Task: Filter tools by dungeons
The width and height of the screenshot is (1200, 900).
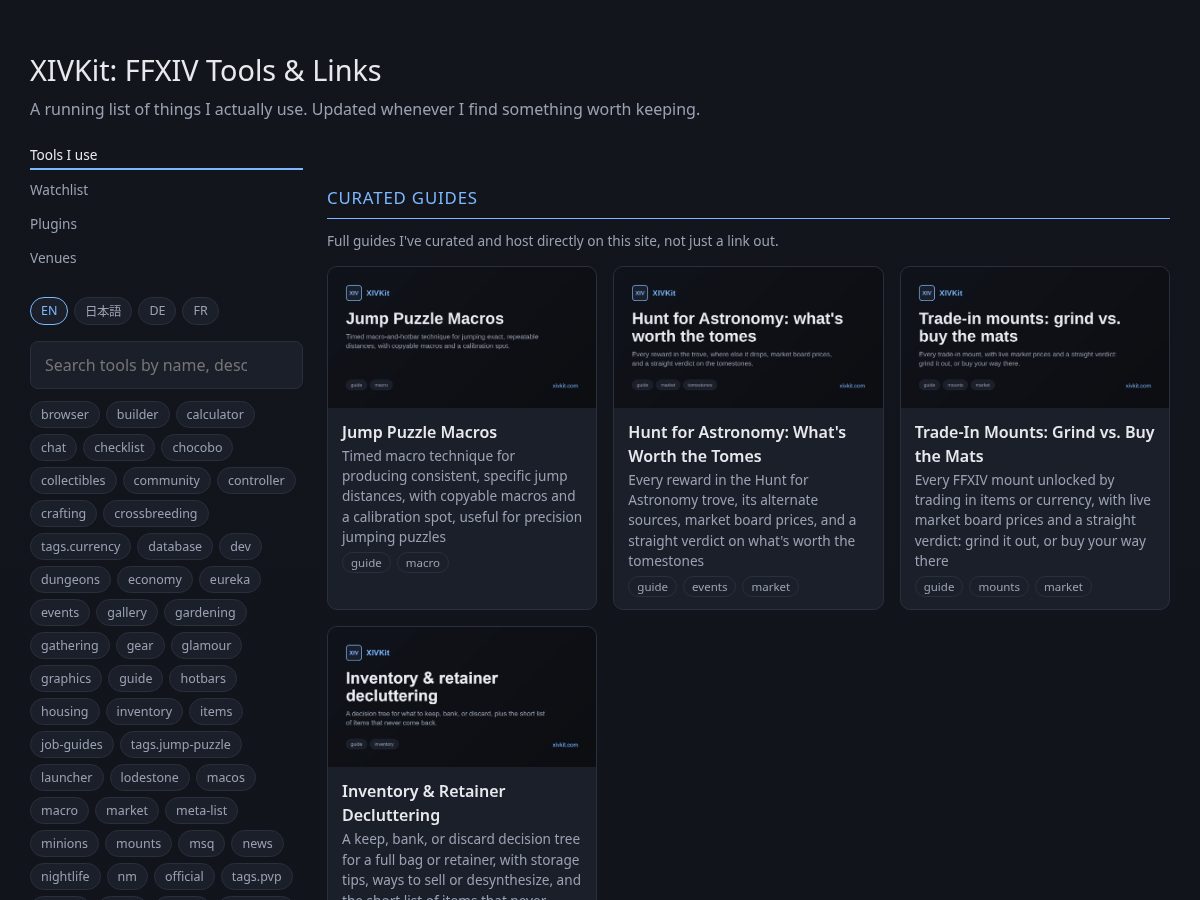Action: coord(70,579)
